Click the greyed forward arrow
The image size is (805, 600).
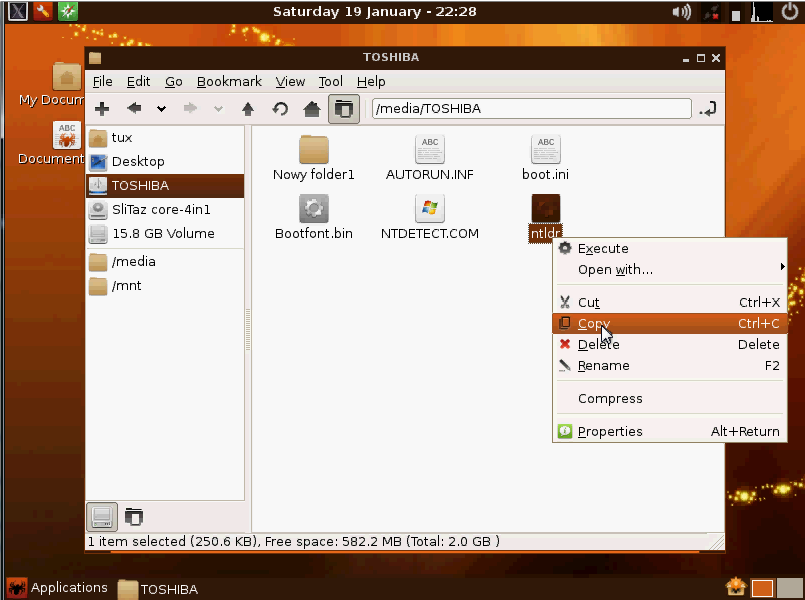[x=190, y=108]
